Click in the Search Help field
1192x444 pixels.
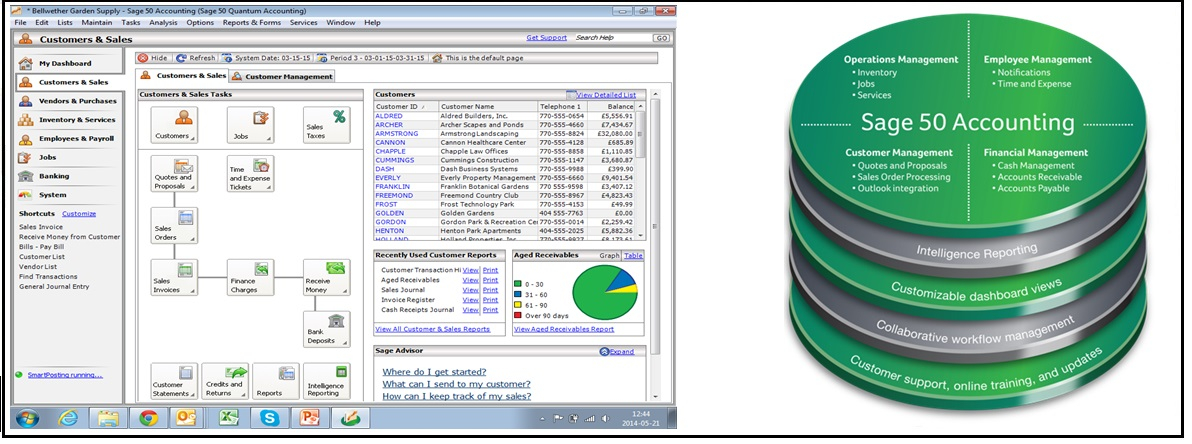[612, 38]
